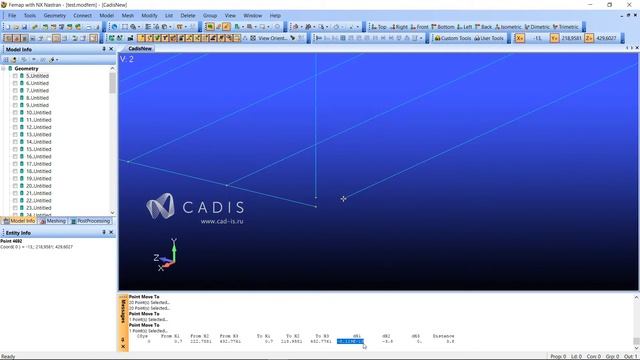The image size is (640, 360).
Task: Click the X+ coordinate lock icon
Action: tap(520, 38)
